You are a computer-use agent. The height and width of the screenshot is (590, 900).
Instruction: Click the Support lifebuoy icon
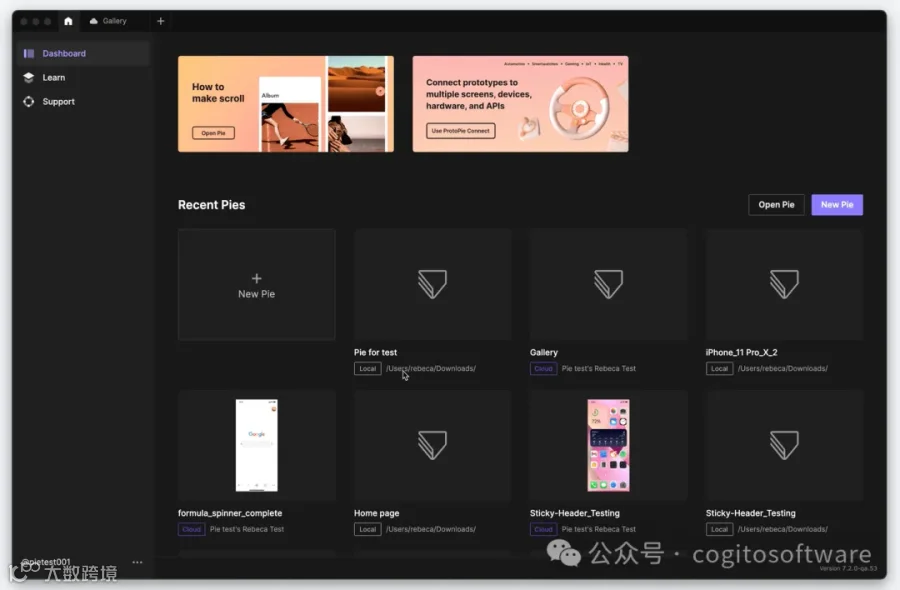(x=29, y=102)
